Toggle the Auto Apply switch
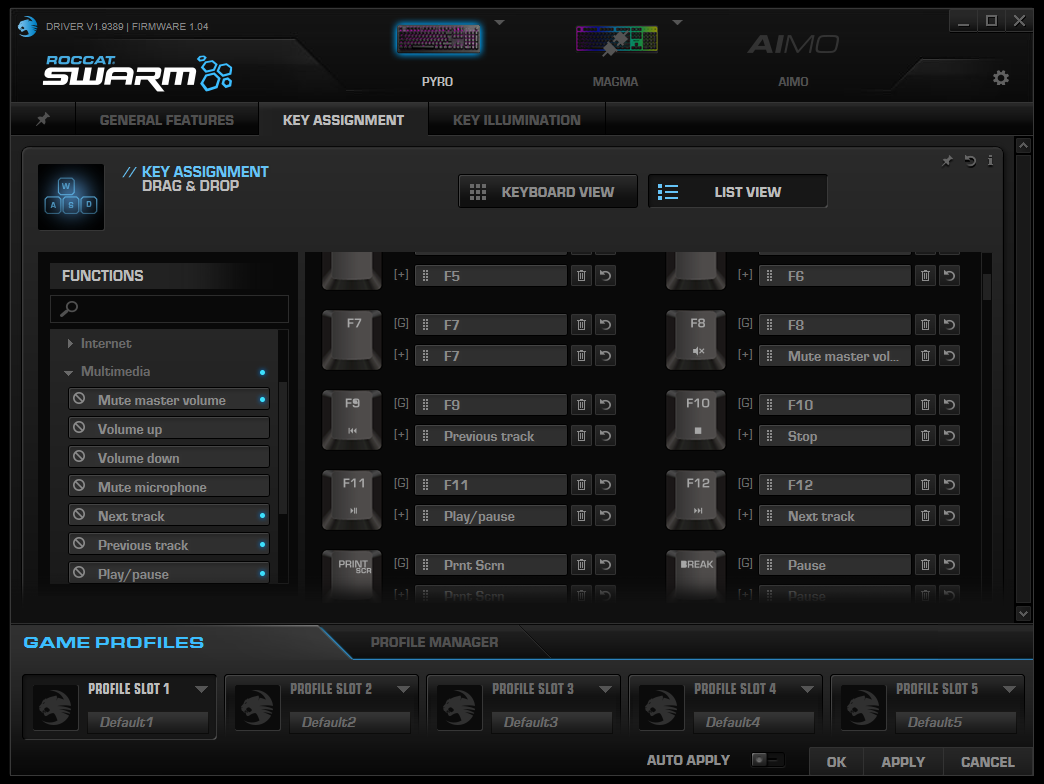This screenshot has width=1044, height=784. coord(768,759)
